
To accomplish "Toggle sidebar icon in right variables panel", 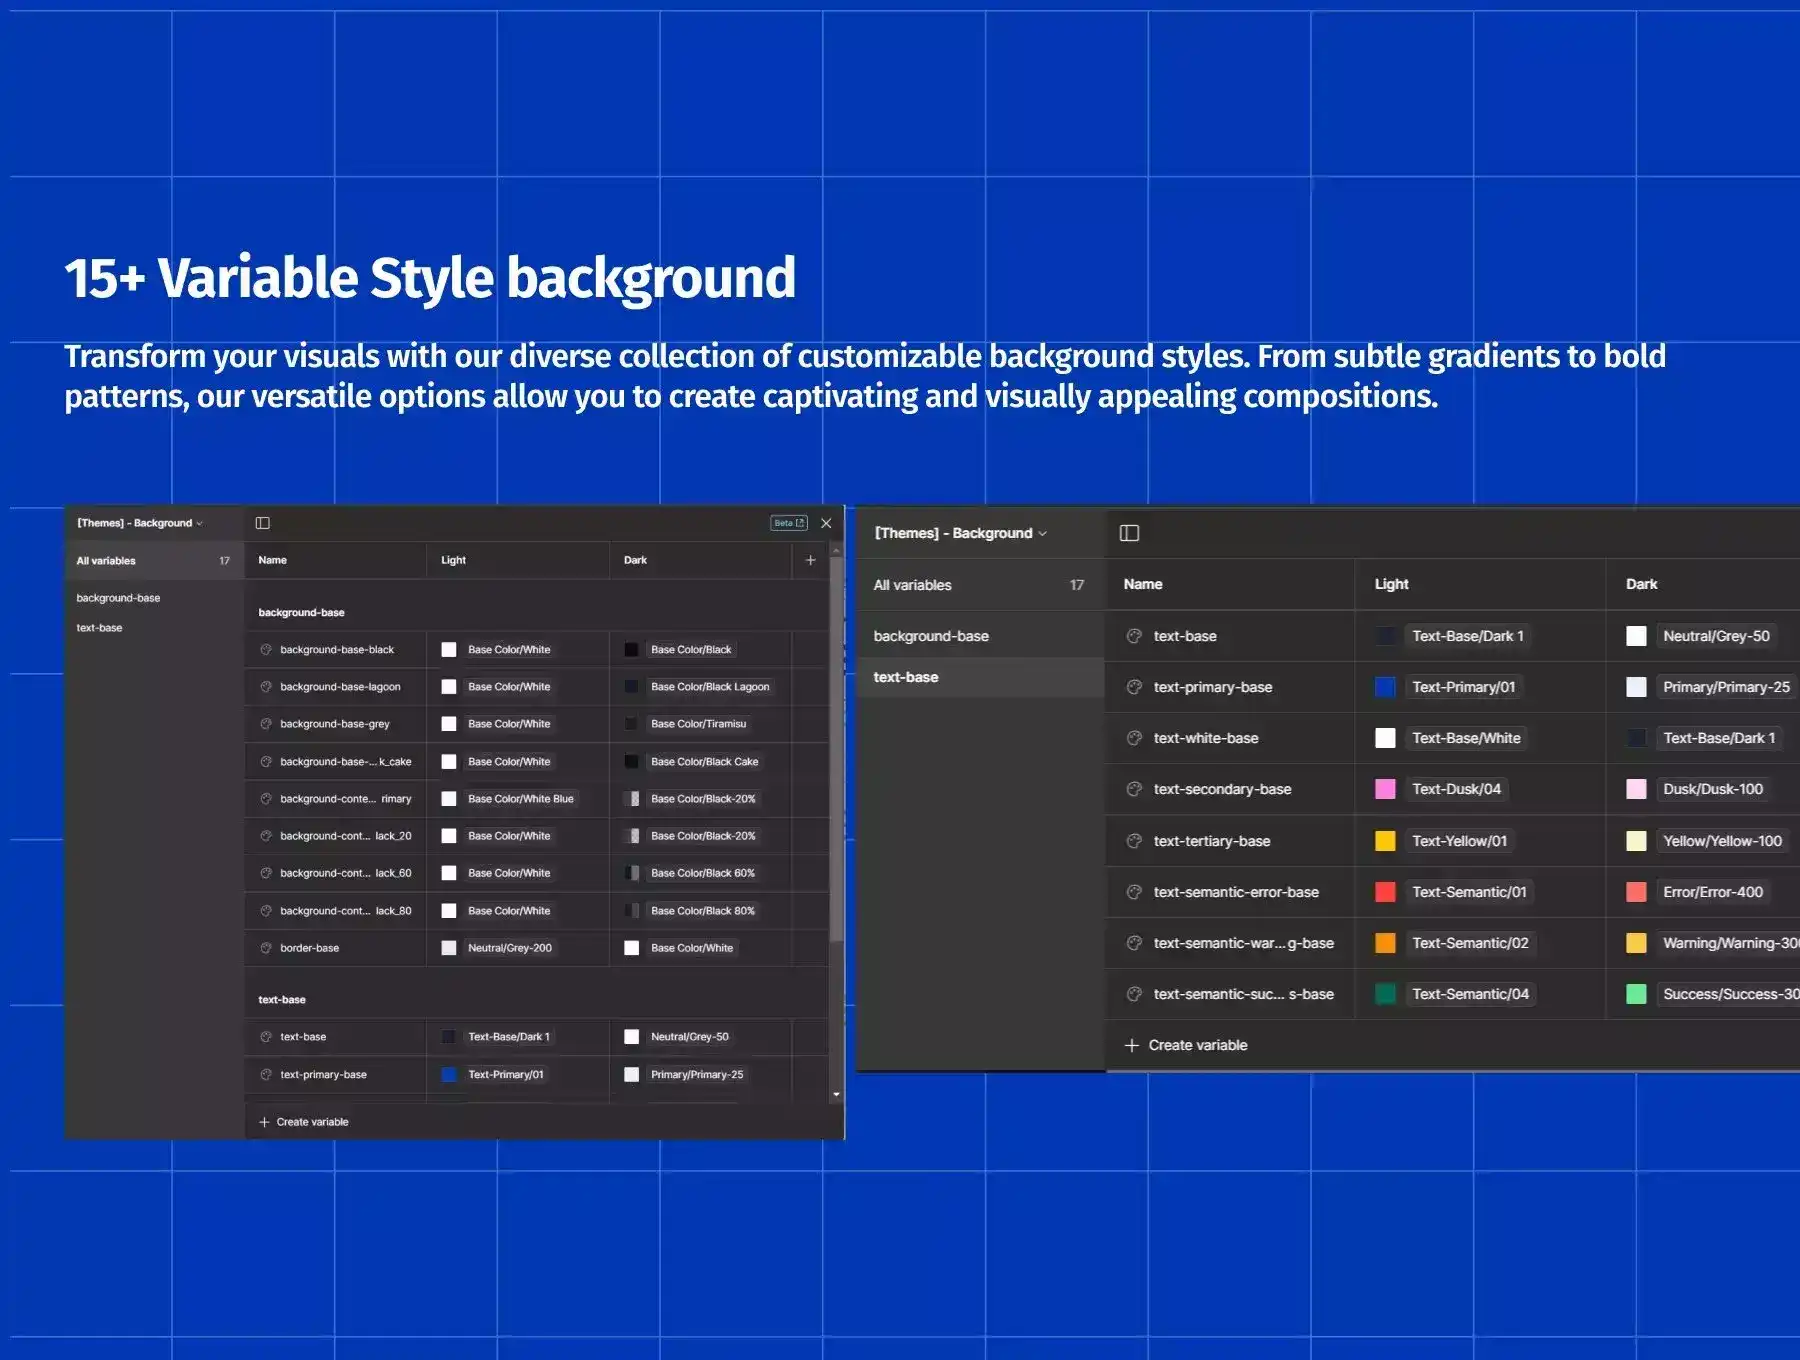I will click(1129, 533).
